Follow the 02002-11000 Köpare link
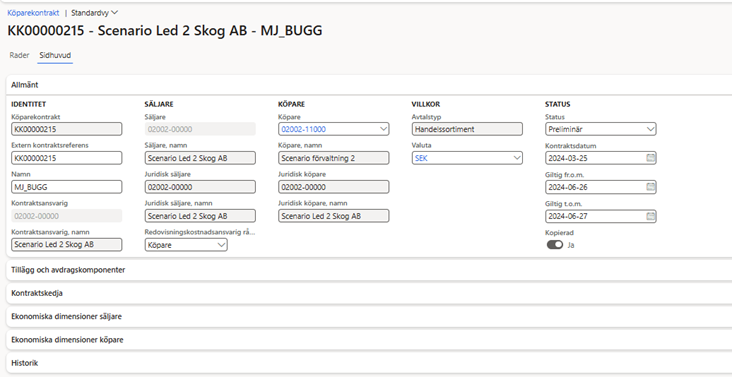The width and height of the screenshot is (732, 377). [303, 129]
